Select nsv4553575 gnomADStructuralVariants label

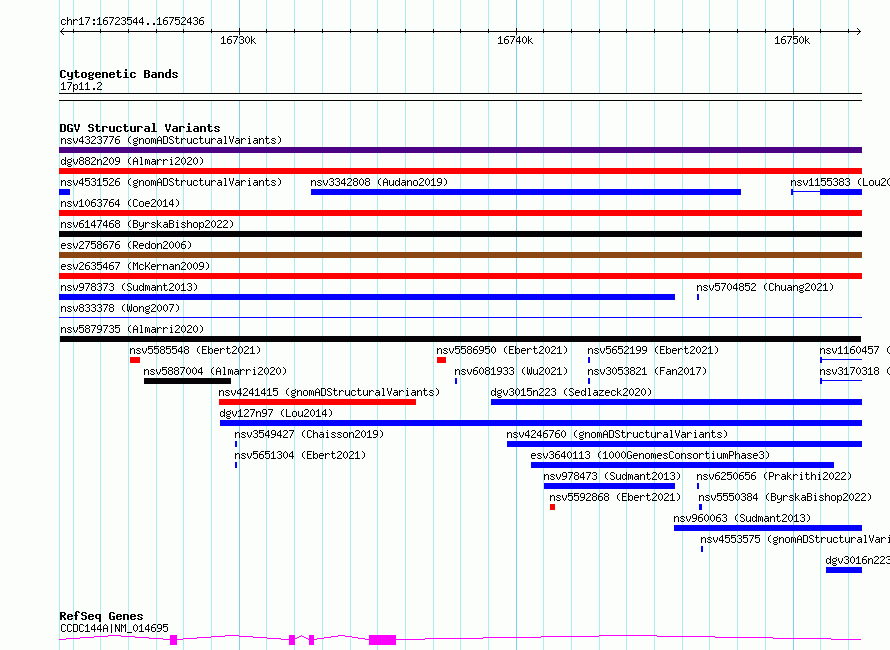pyautogui.click(x=795, y=539)
